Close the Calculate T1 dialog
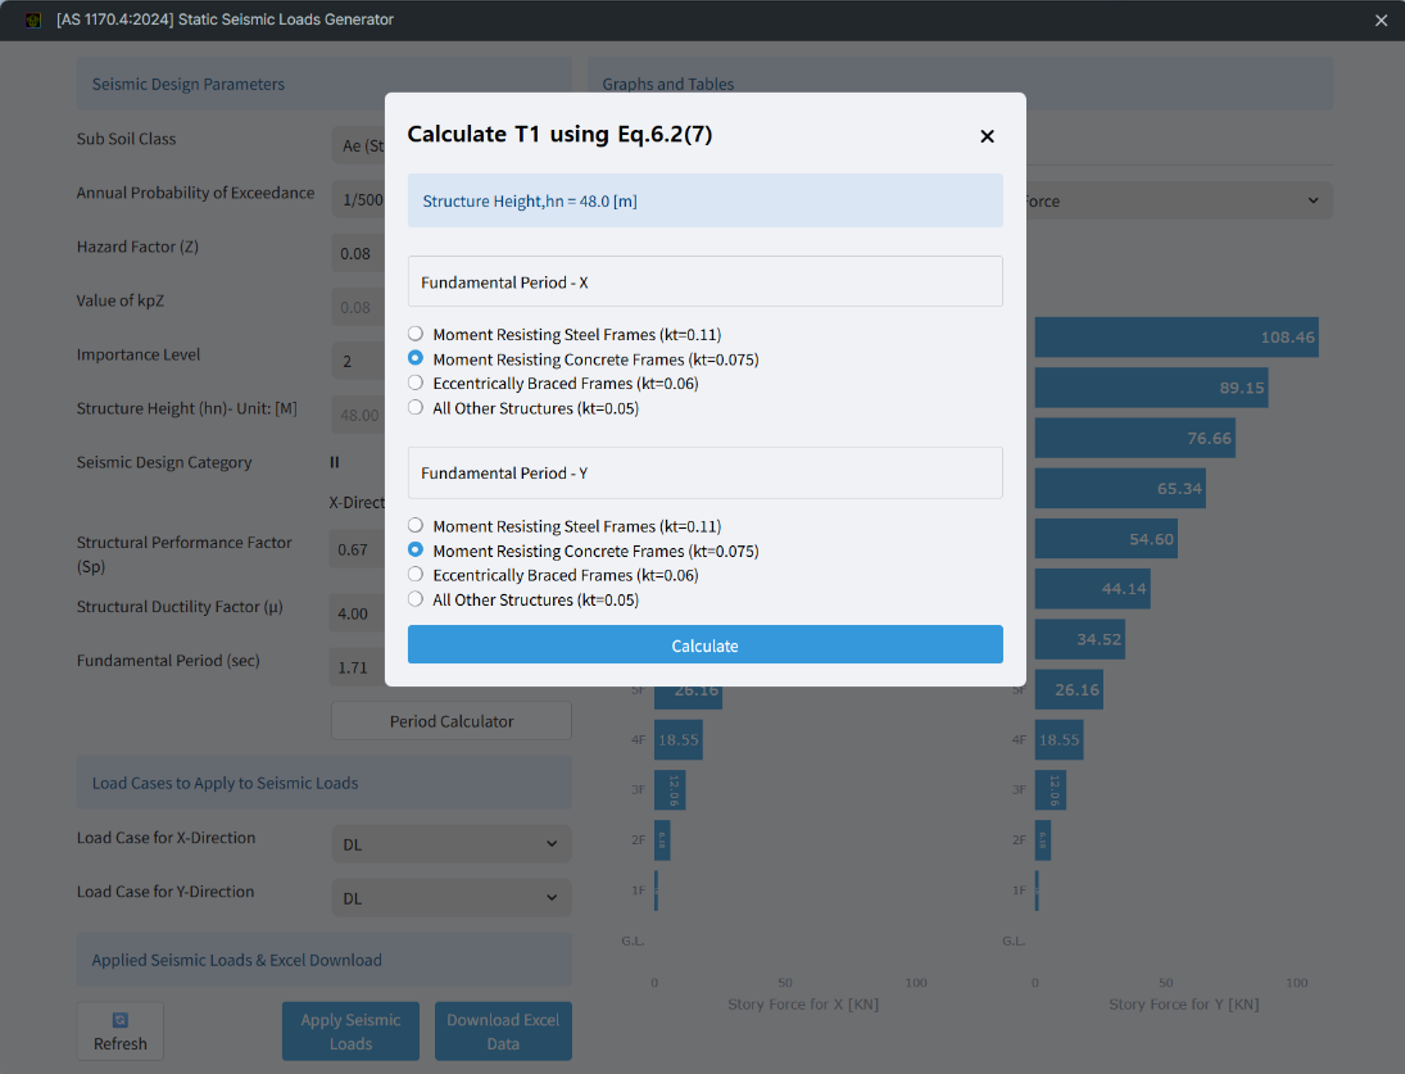 pyautogui.click(x=986, y=136)
